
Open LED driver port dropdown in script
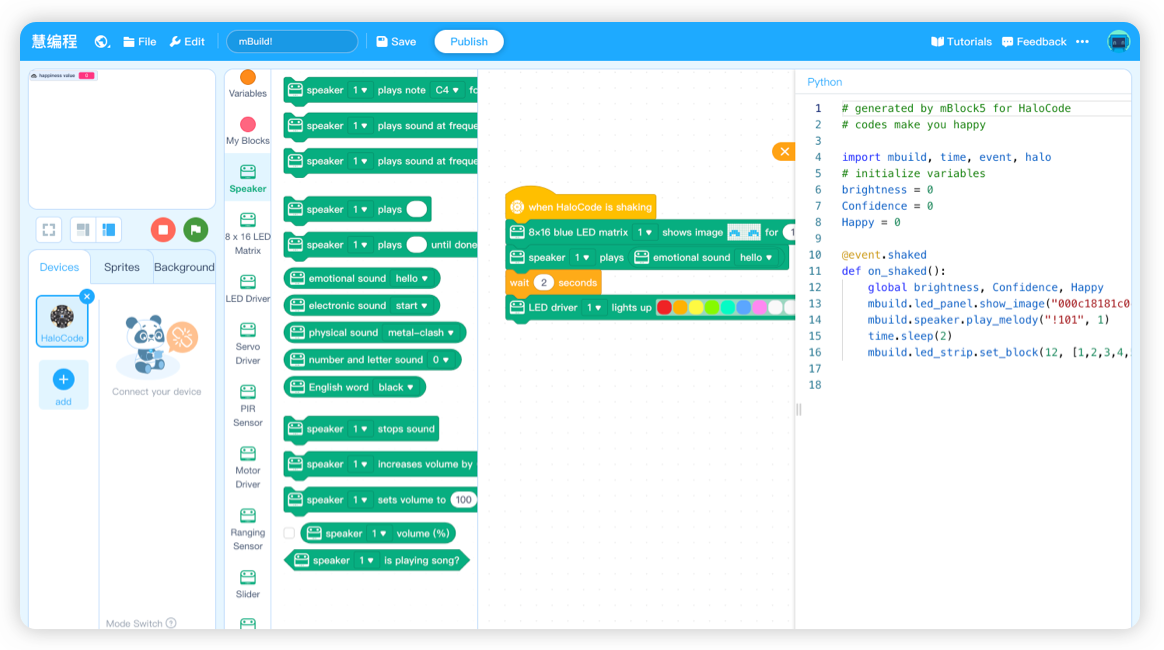coord(594,308)
